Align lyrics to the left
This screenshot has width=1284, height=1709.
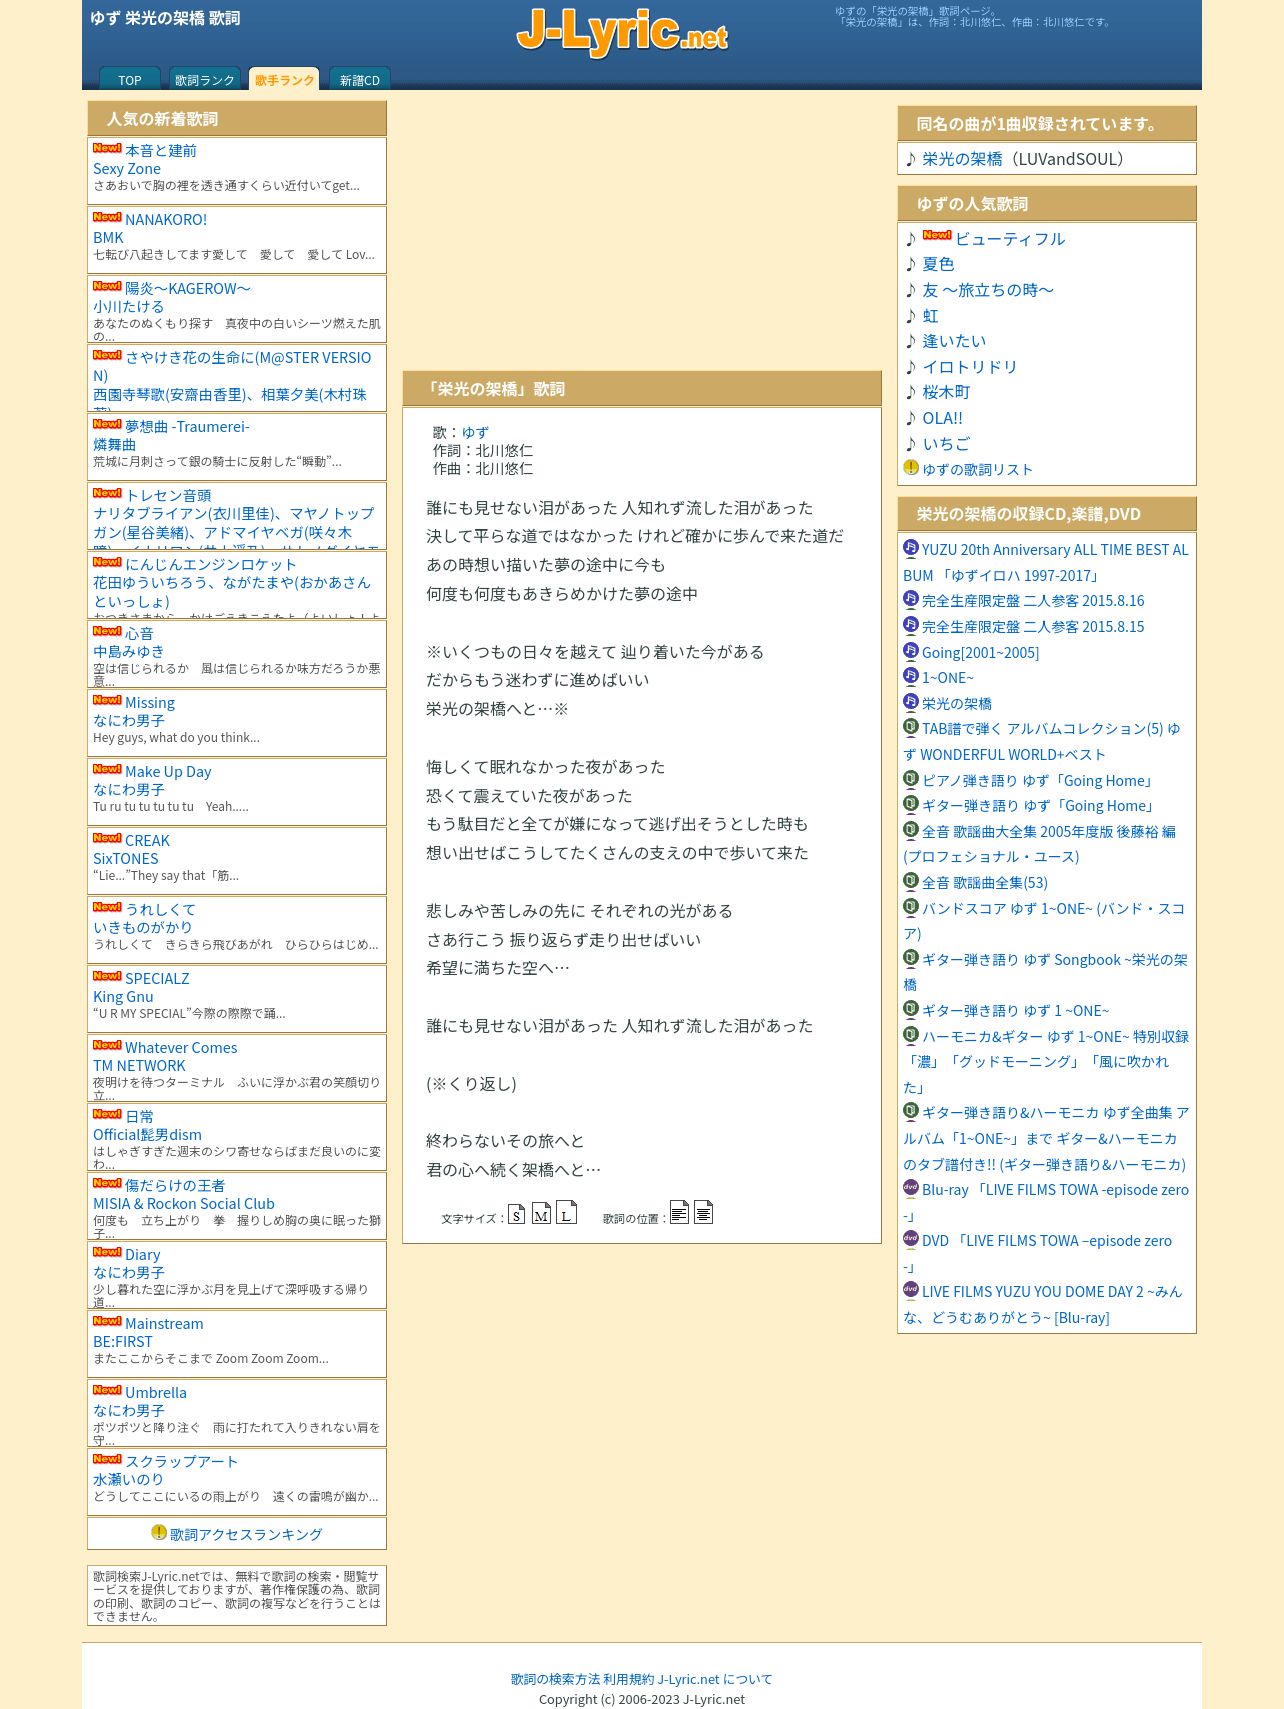679,1212
